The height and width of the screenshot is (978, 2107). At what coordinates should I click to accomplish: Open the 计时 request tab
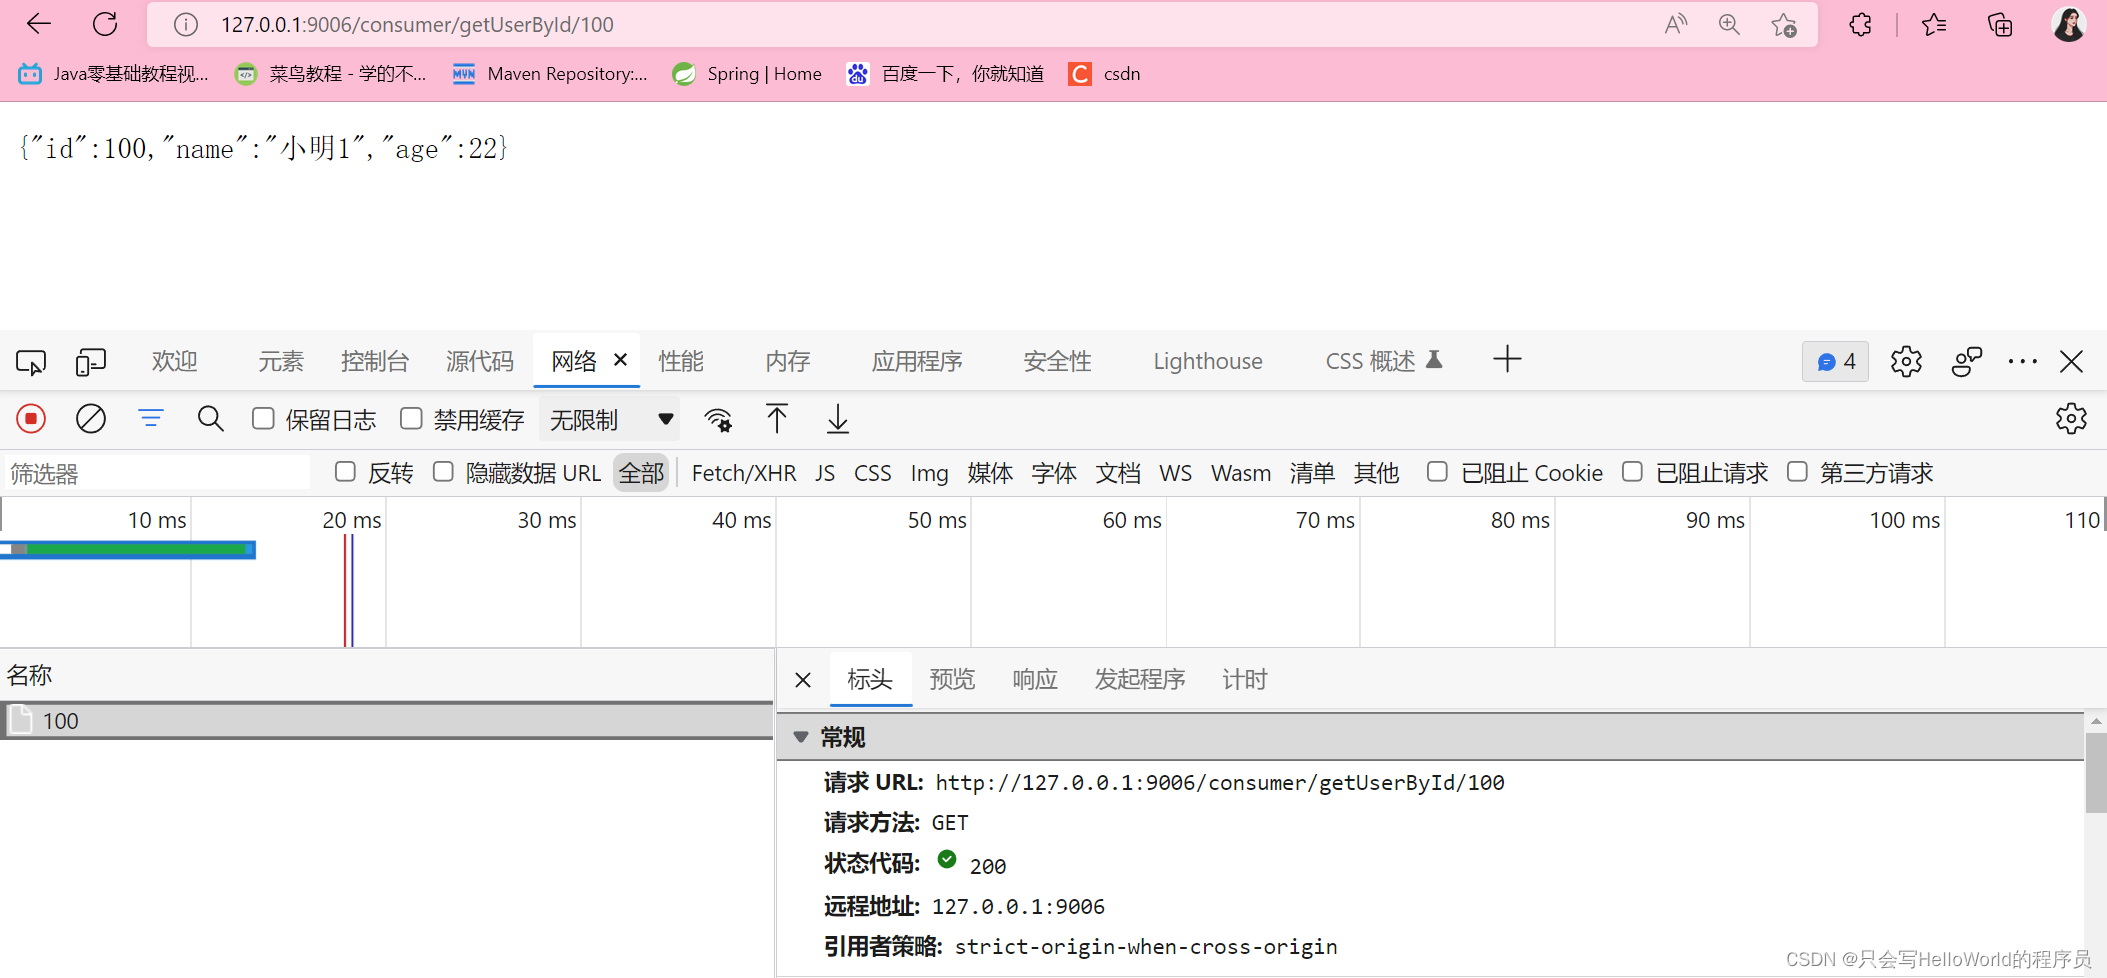(1245, 680)
